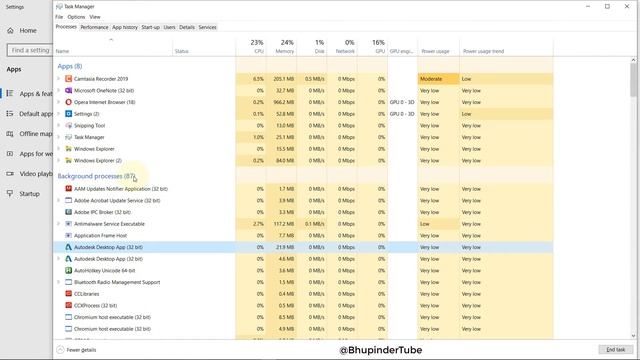Click the Adobe Acrobat Update Service icon

pyautogui.click(x=69, y=200)
